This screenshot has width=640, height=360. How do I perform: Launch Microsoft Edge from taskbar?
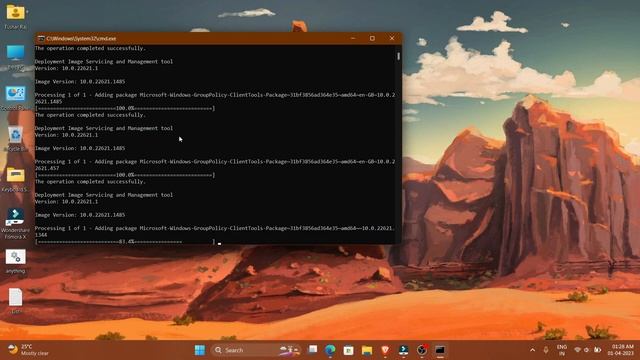330,350
